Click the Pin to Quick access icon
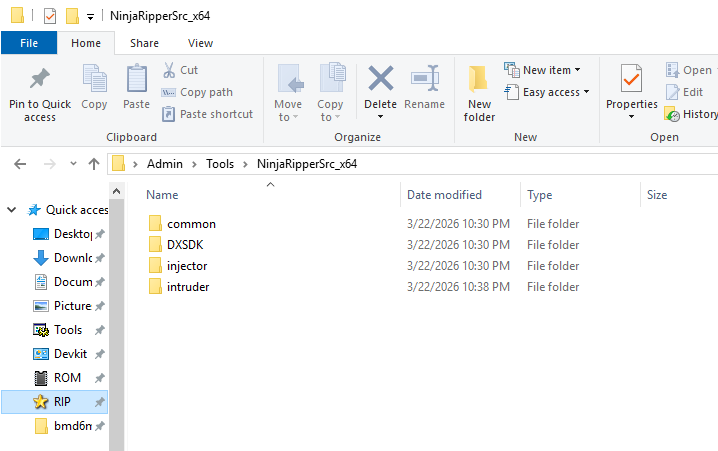This screenshot has width=718, height=451. (x=40, y=78)
